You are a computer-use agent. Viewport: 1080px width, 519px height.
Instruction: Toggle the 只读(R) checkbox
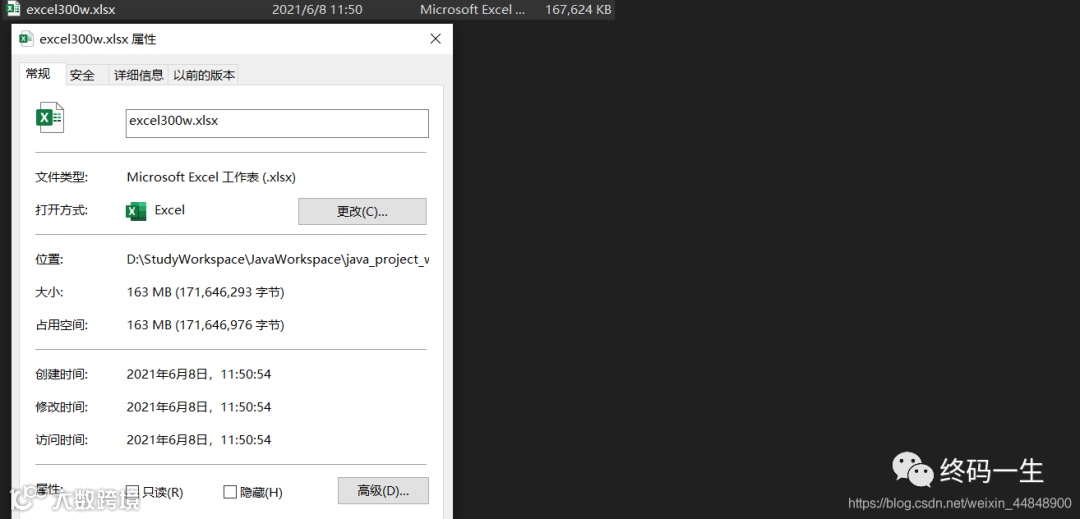pos(133,491)
